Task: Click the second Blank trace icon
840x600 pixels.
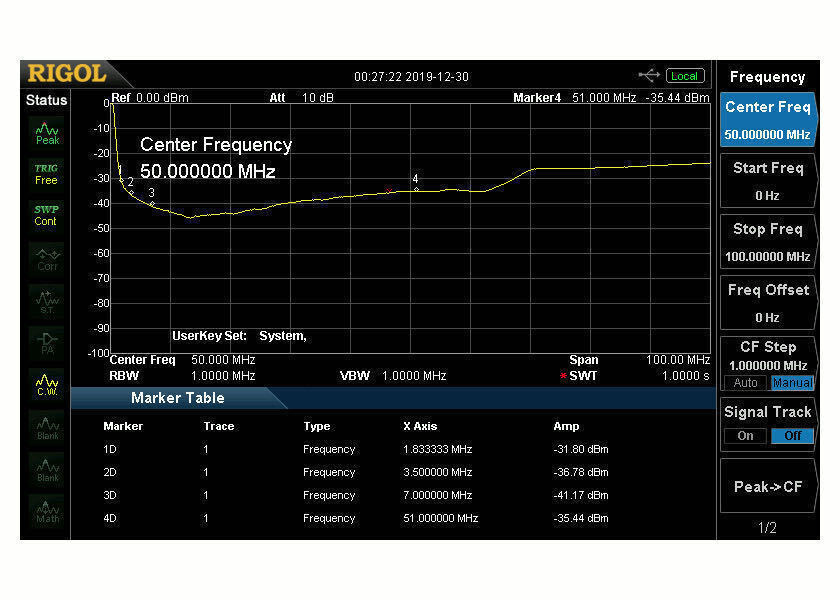Action: click(x=47, y=470)
